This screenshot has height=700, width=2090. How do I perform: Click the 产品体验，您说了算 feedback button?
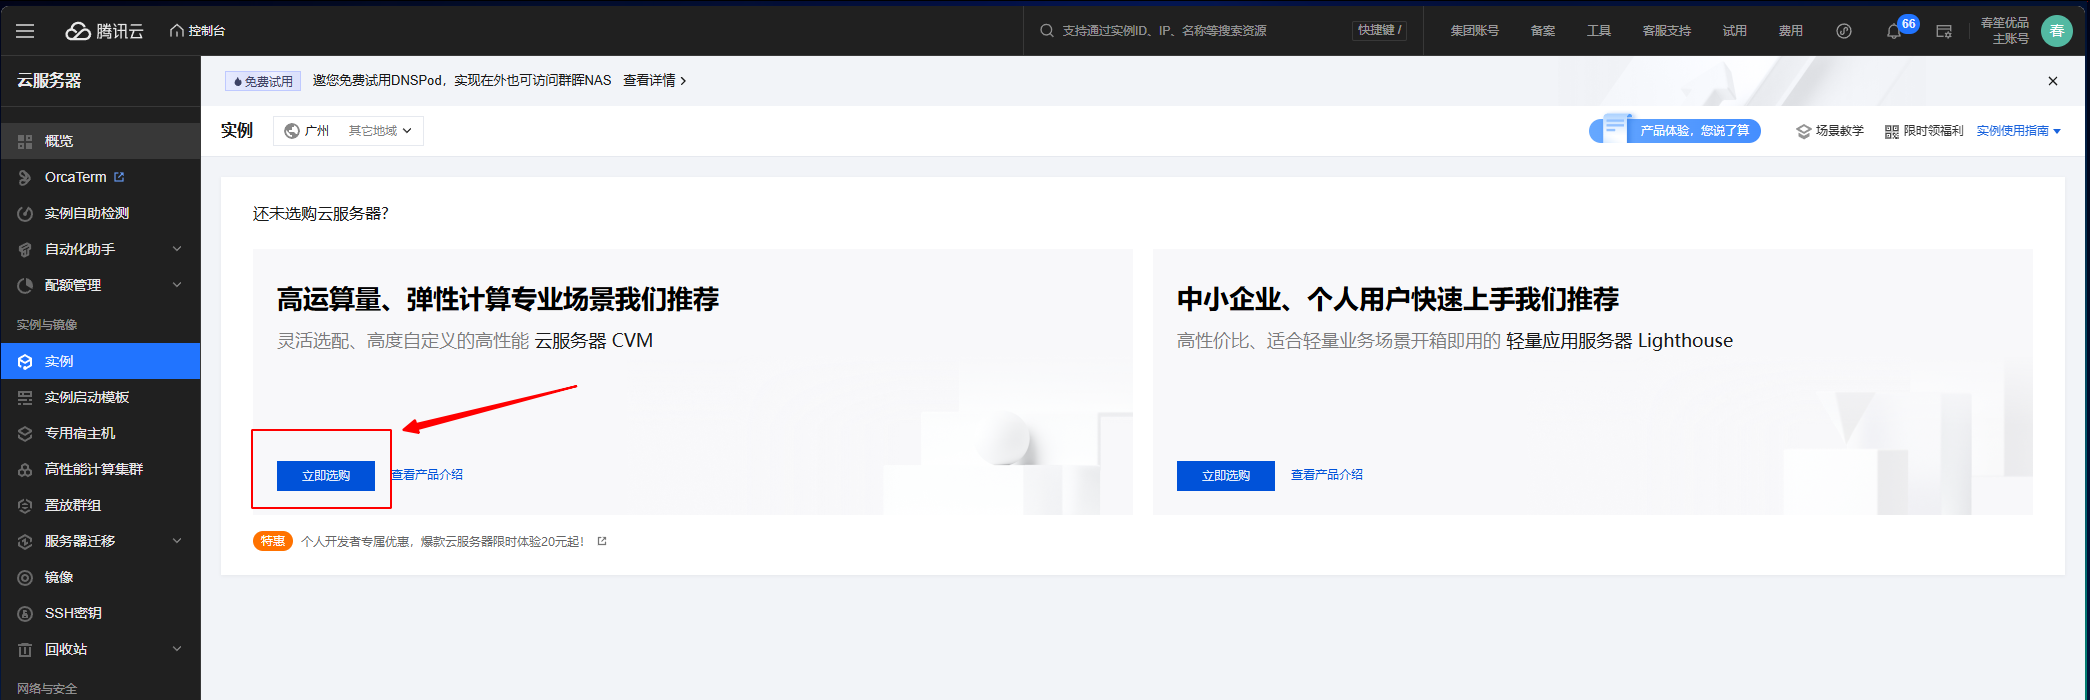[x=1675, y=130]
